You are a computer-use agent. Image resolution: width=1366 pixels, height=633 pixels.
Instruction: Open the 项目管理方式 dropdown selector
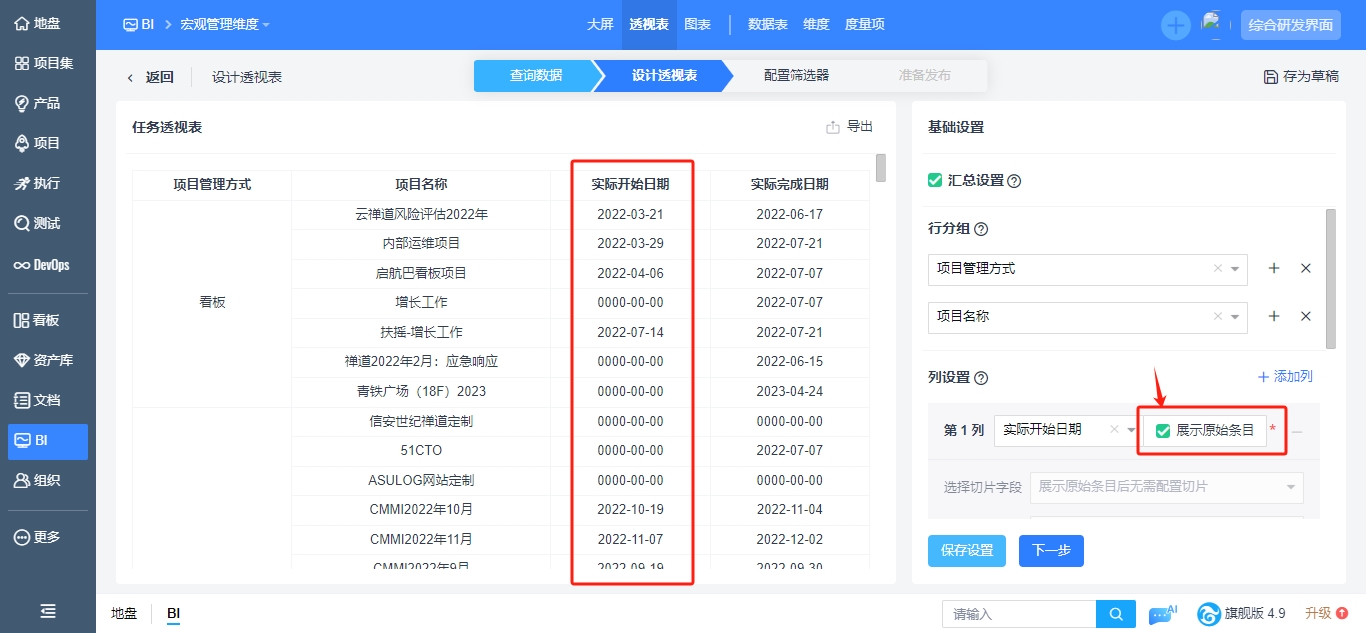[x=1088, y=269]
